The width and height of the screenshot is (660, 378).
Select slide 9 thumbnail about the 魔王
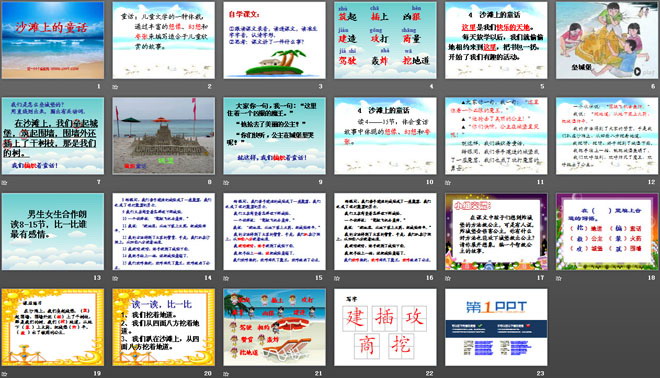click(x=274, y=136)
